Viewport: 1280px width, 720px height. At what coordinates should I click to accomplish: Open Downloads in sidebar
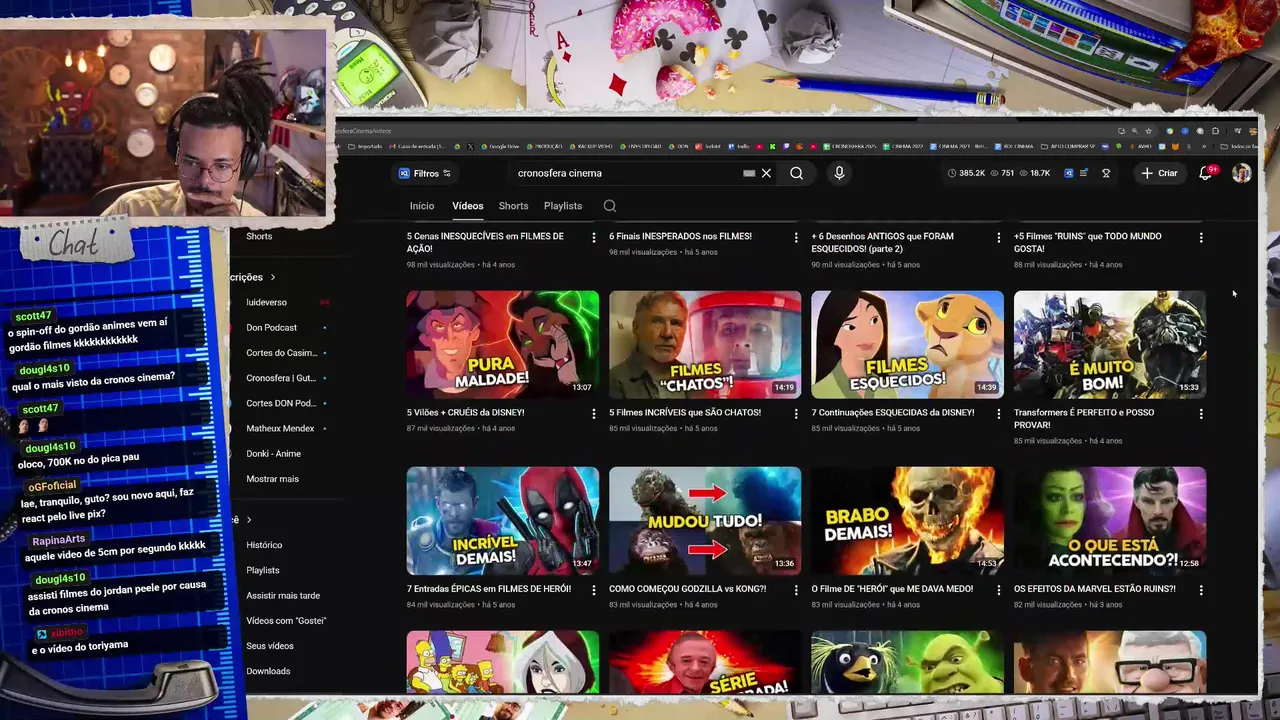tap(268, 671)
